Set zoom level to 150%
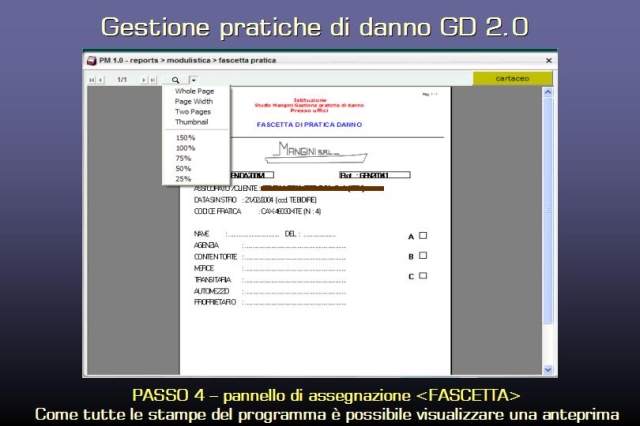 pos(185,137)
